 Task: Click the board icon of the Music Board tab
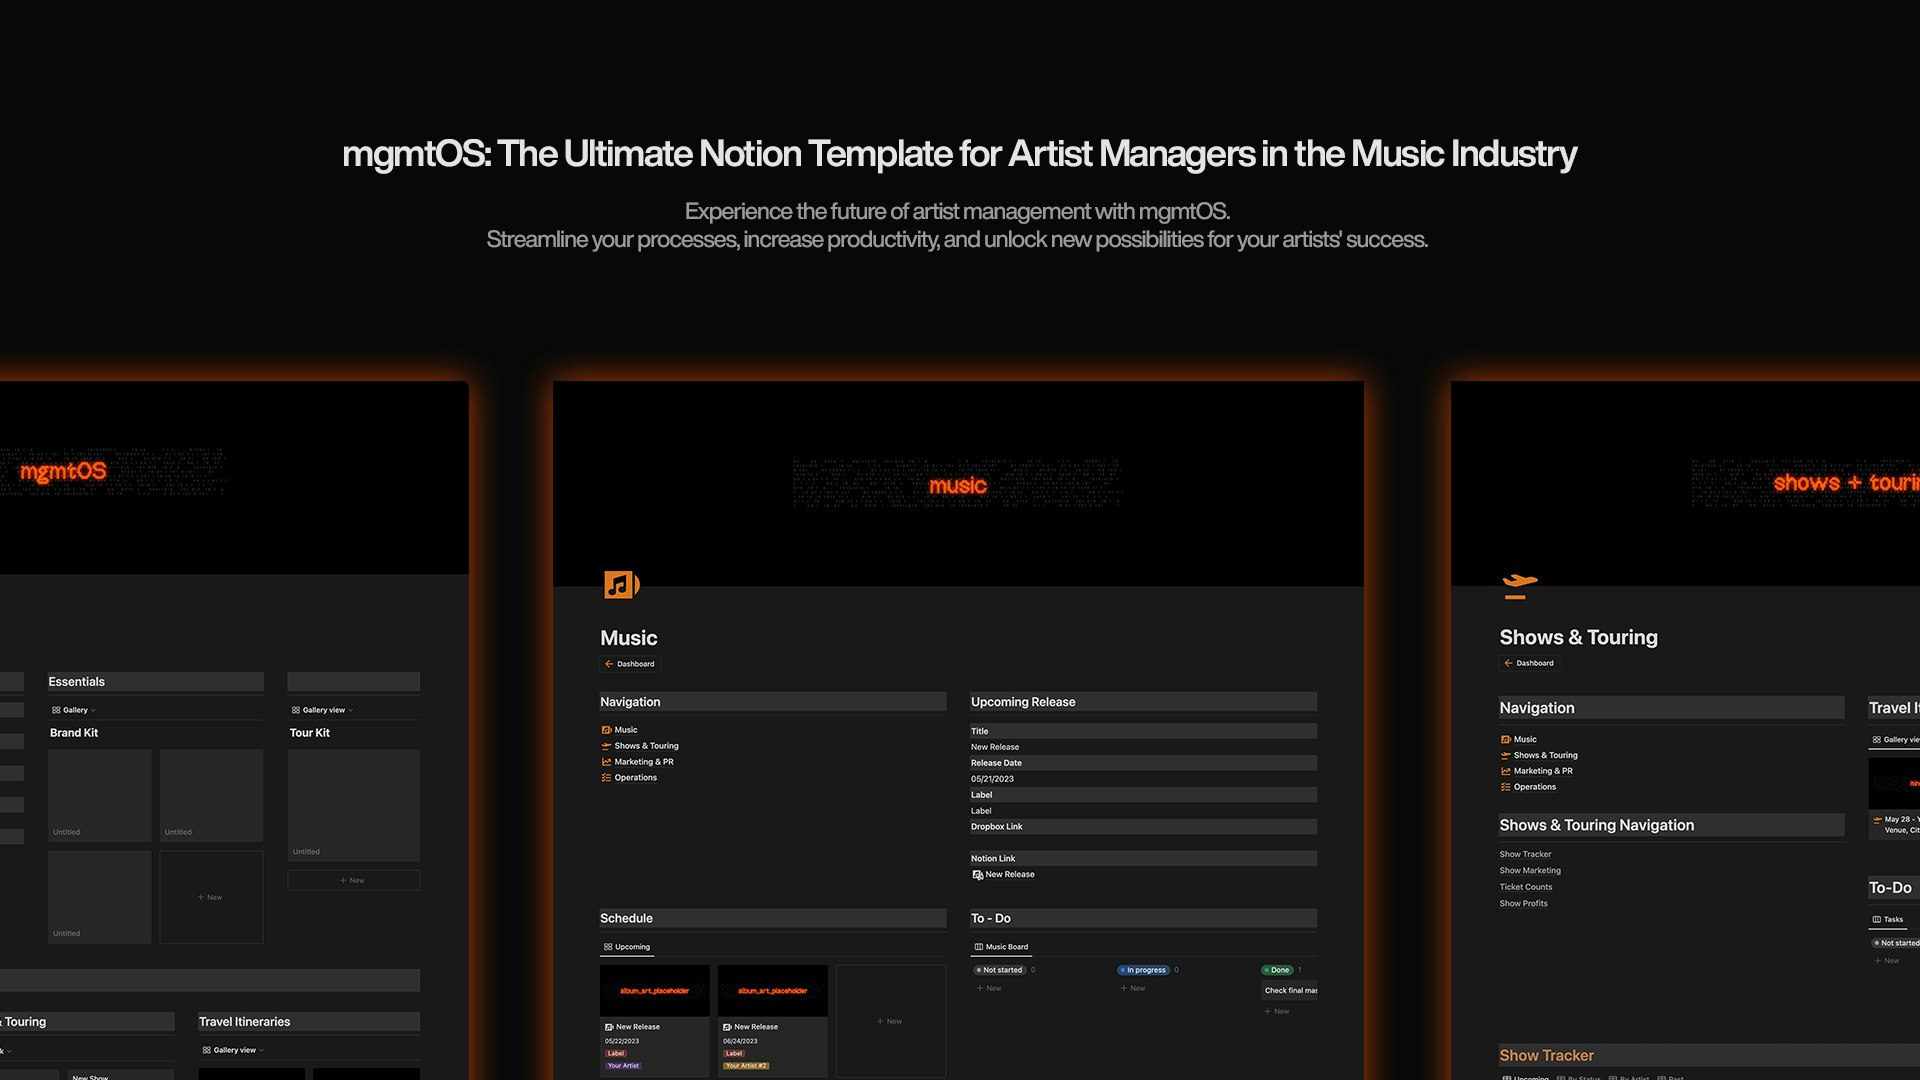[979, 947]
